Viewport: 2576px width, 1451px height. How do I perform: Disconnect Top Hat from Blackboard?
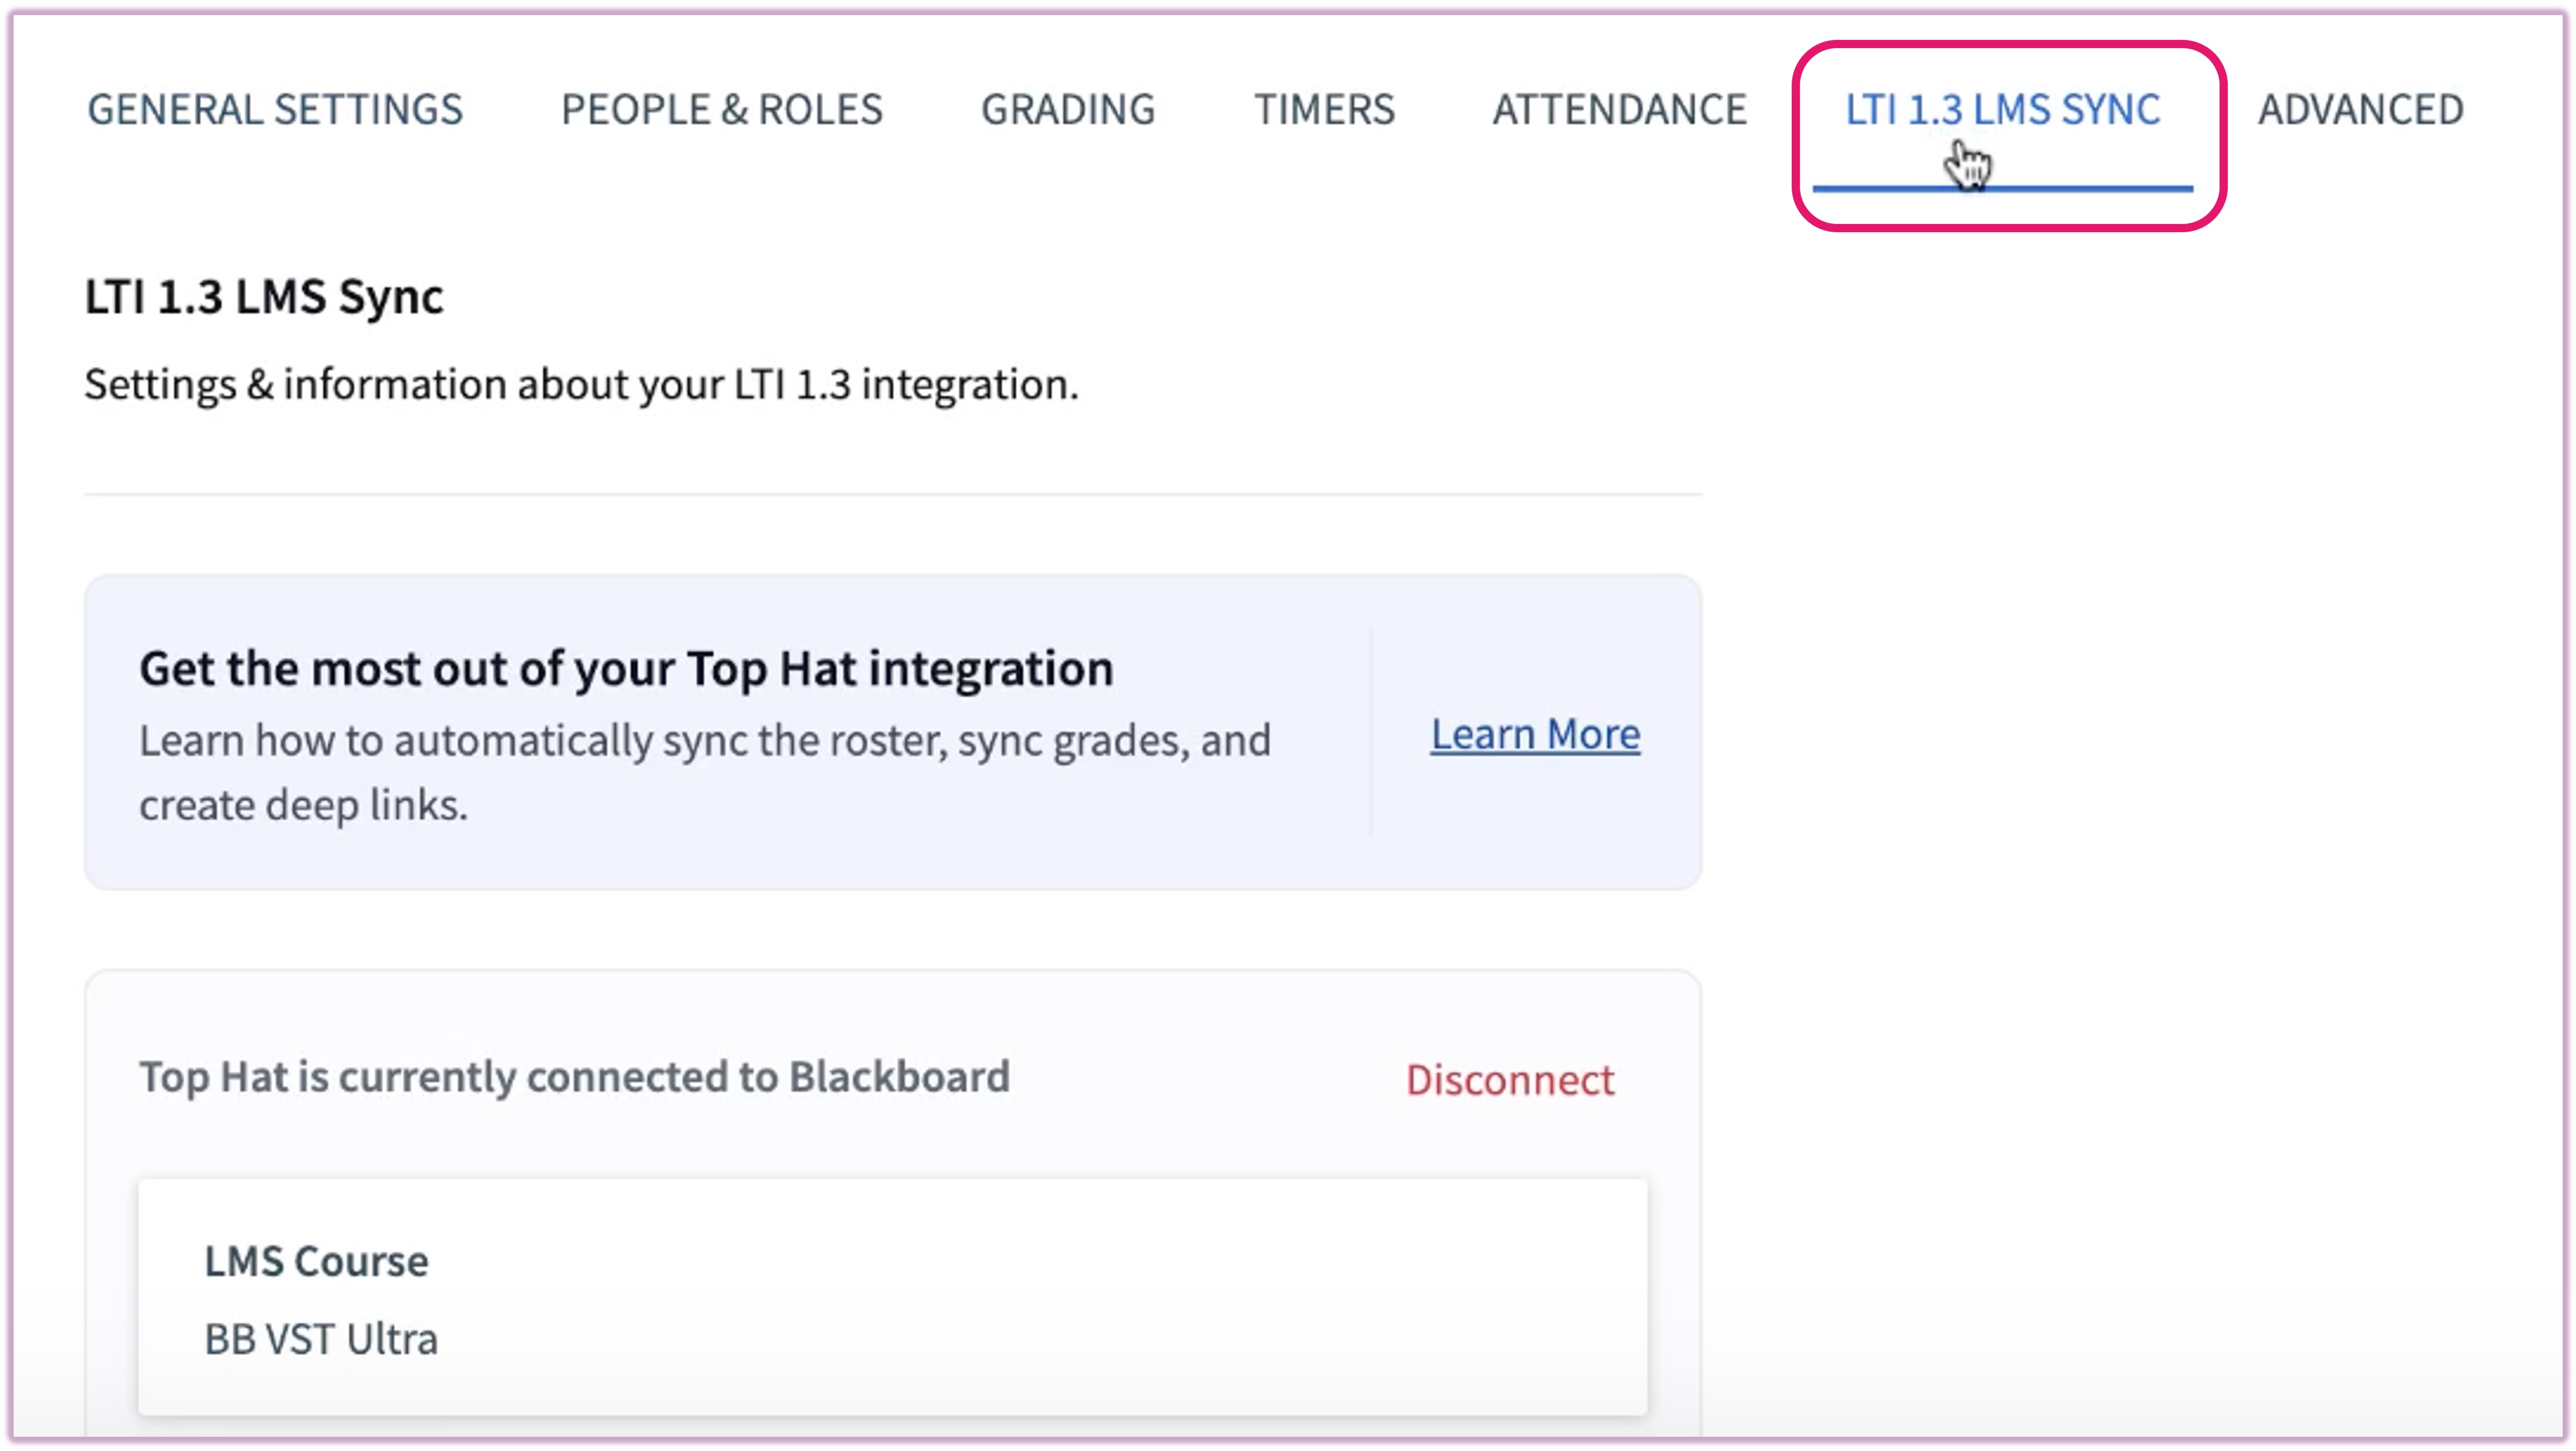click(1509, 1080)
